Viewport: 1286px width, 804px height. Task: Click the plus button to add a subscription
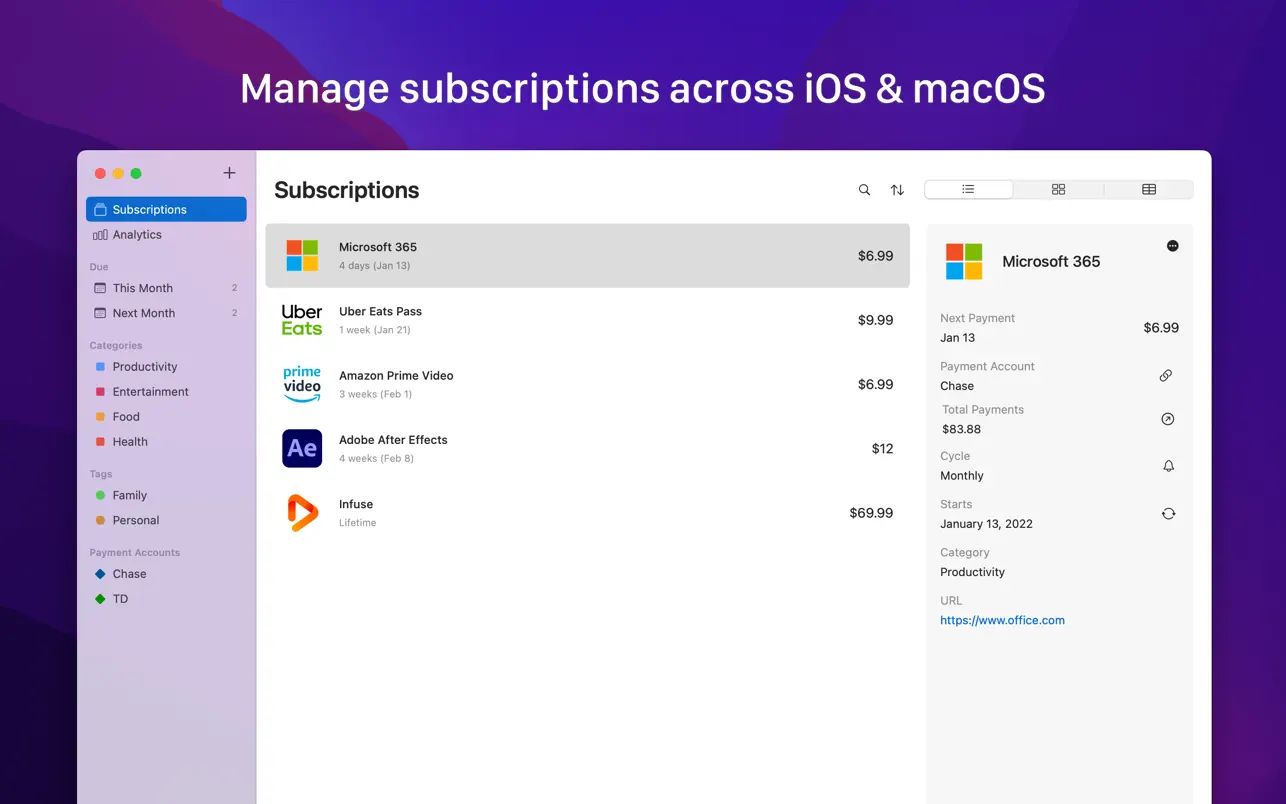229,172
